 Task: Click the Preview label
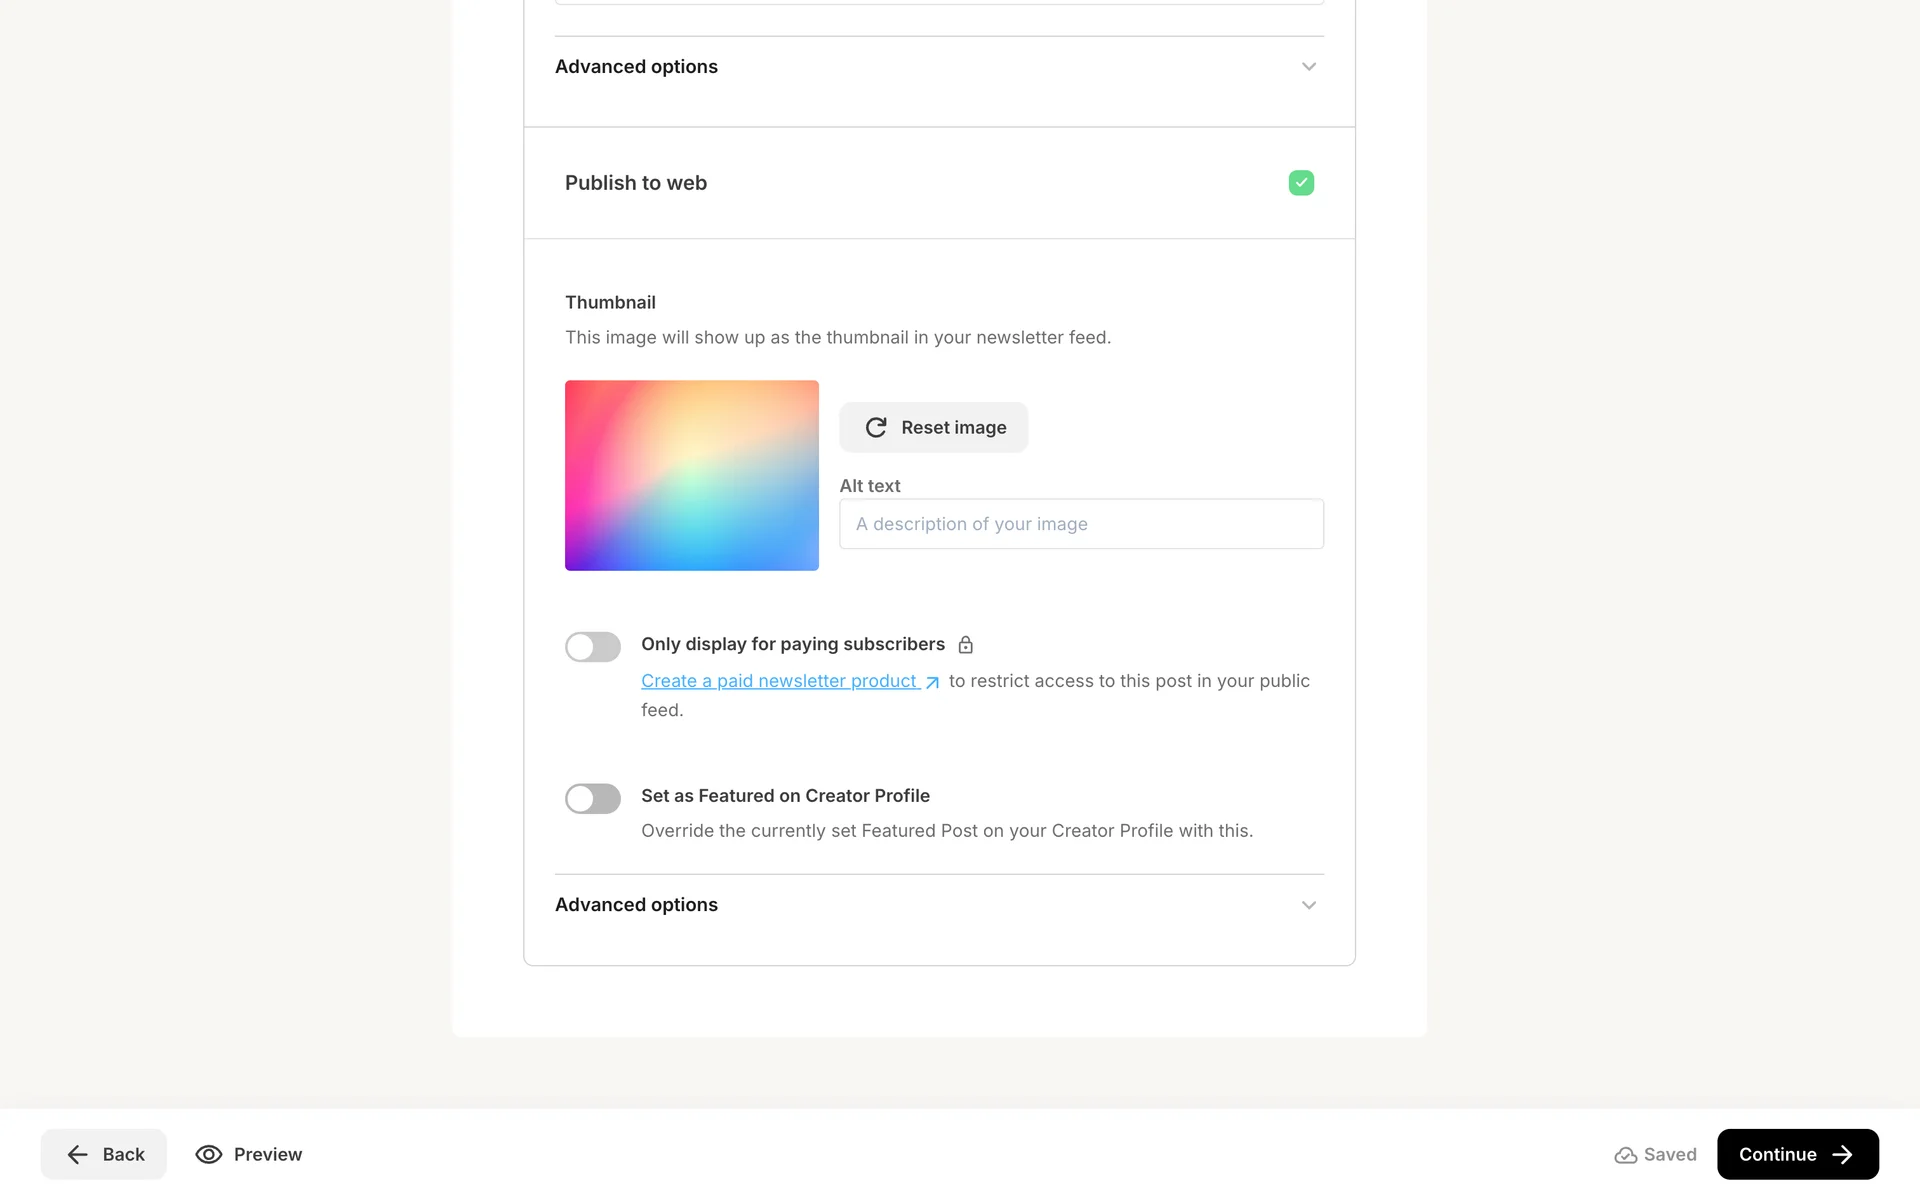click(x=267, y=1155)
